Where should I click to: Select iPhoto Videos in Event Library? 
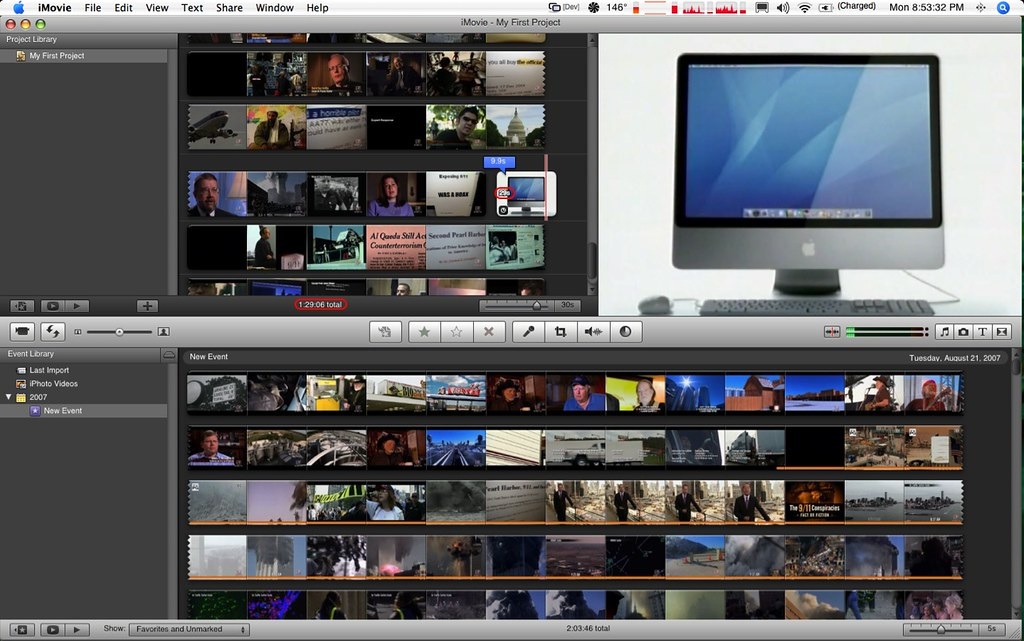pos(53,384)
